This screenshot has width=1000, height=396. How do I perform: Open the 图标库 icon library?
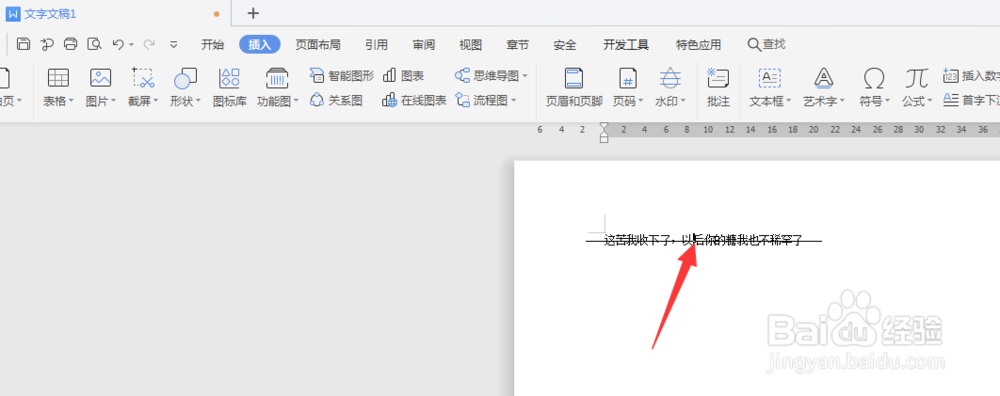pyautogui.click(x=229, y=87)
